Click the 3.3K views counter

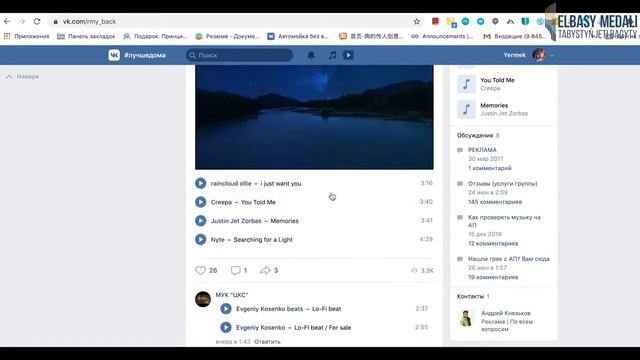click(x=422, y=271)
